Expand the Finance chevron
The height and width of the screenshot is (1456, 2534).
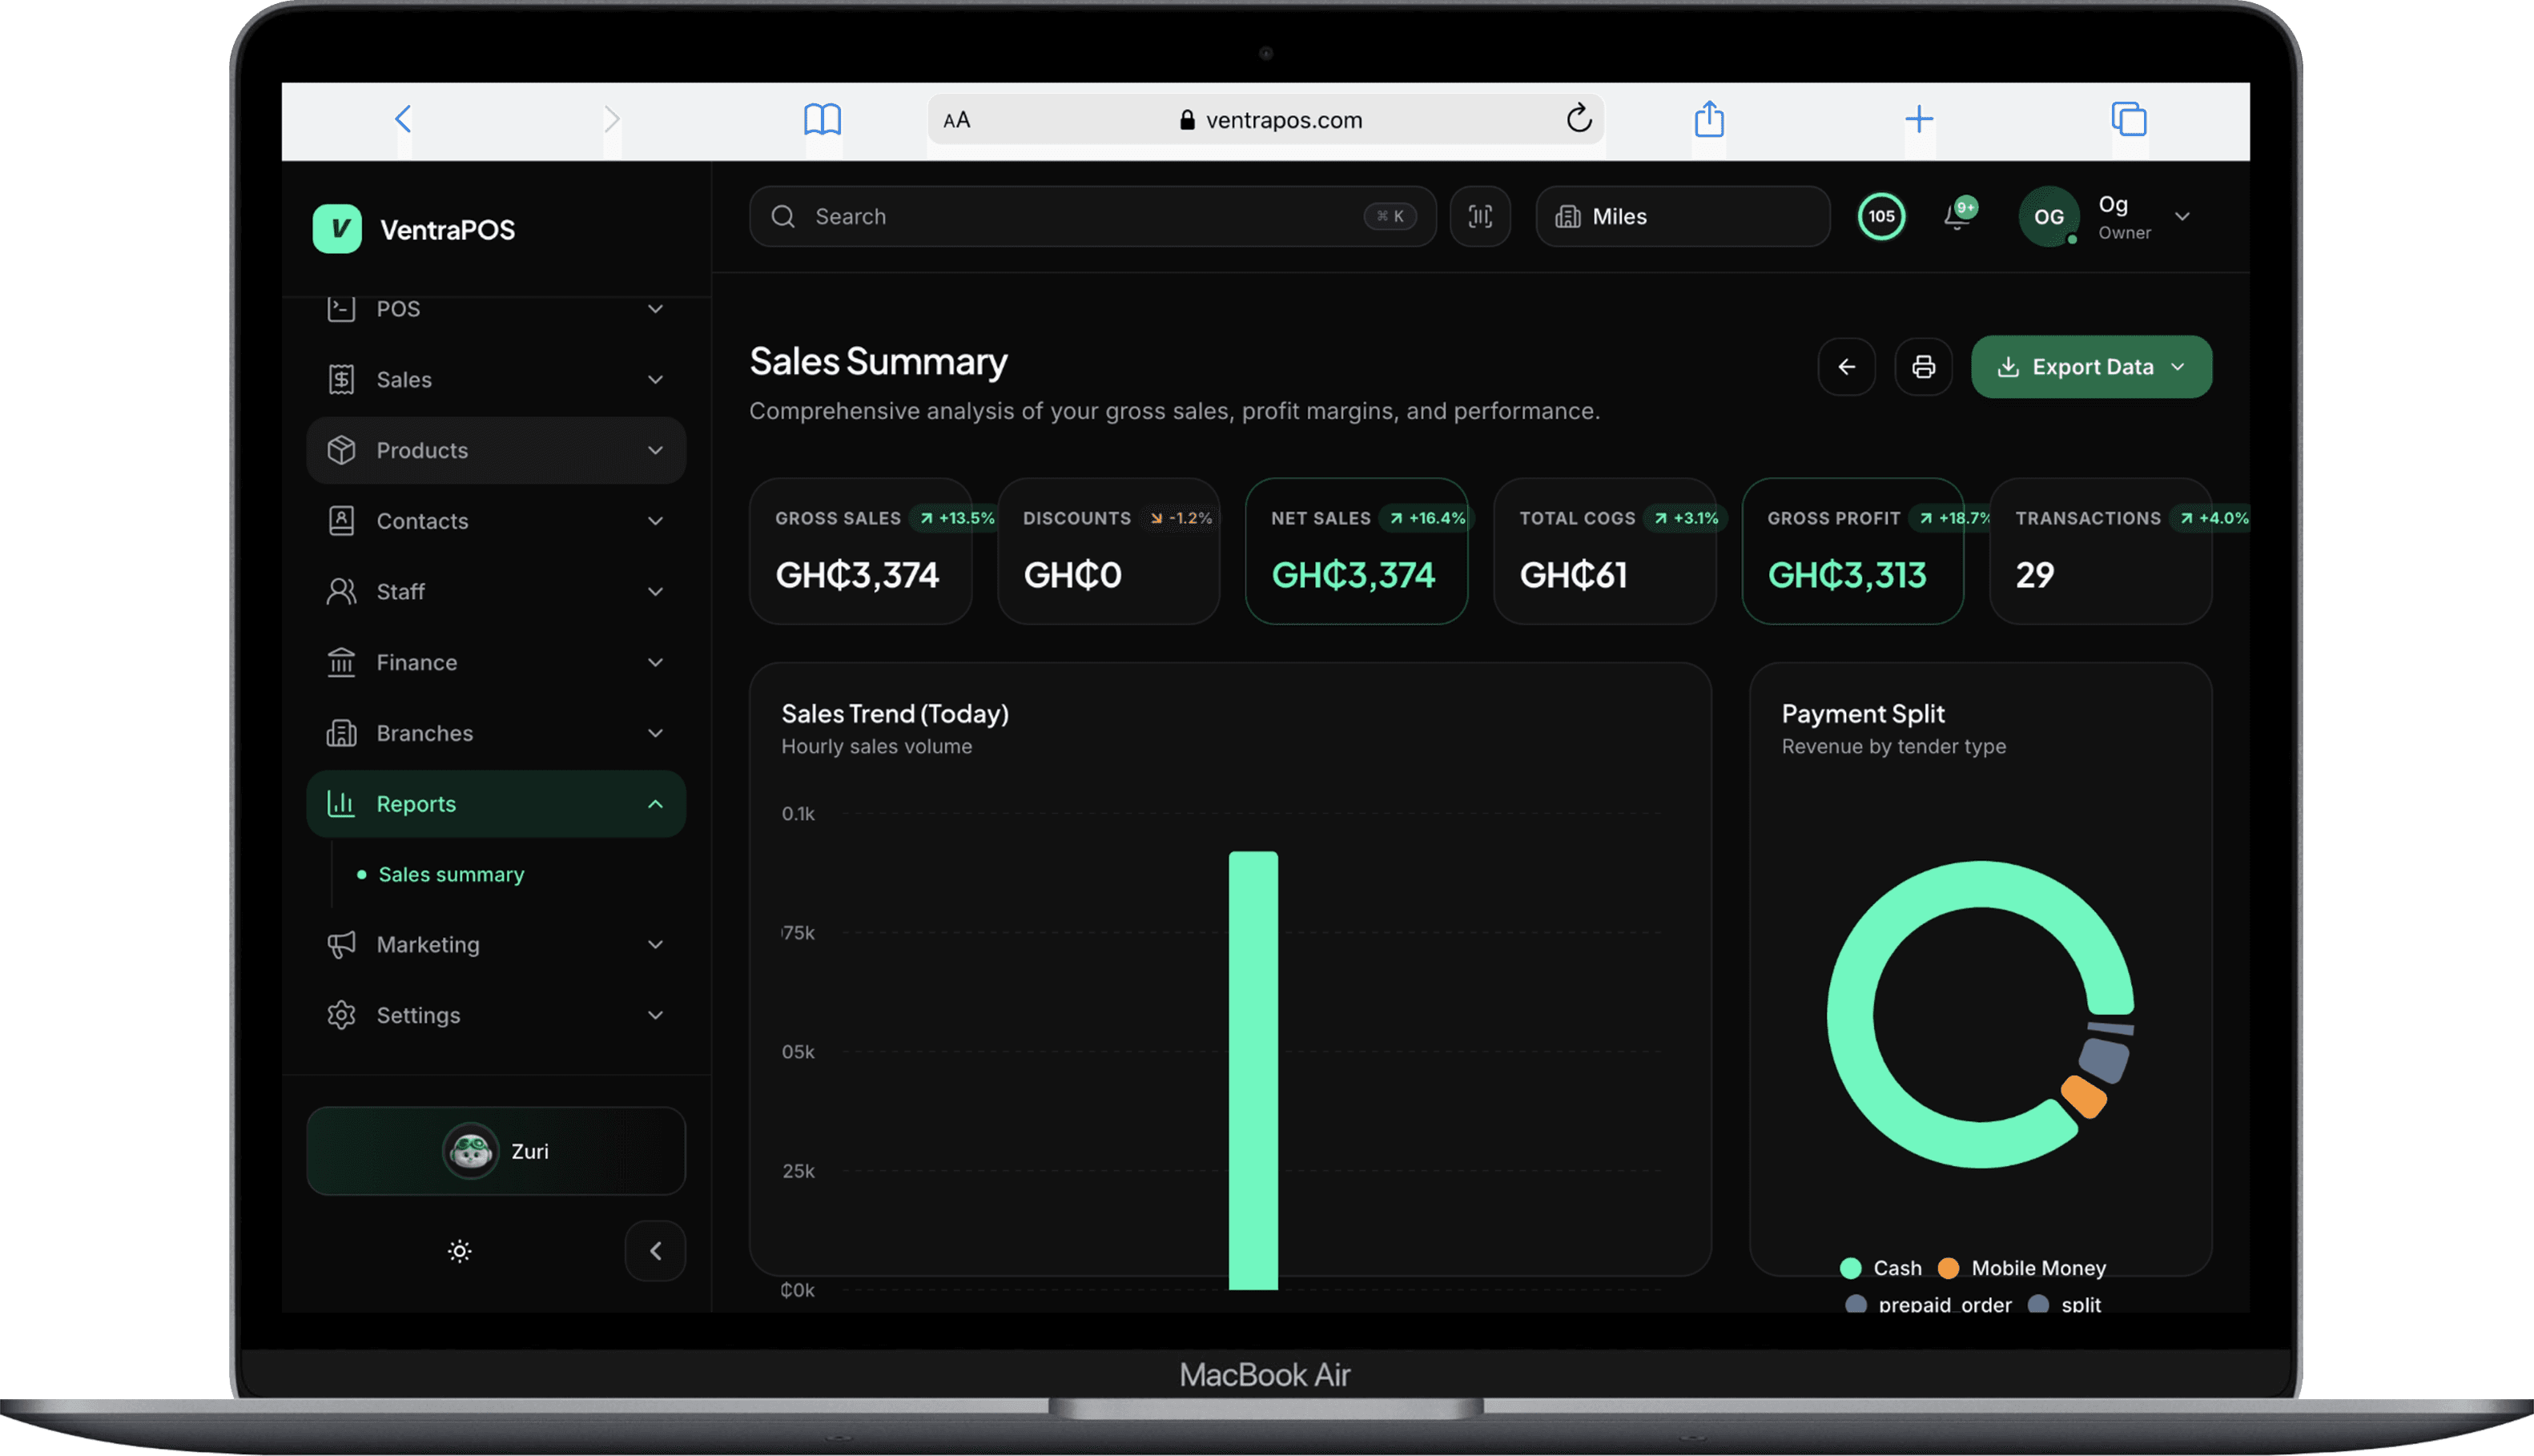tap(655, 662)
